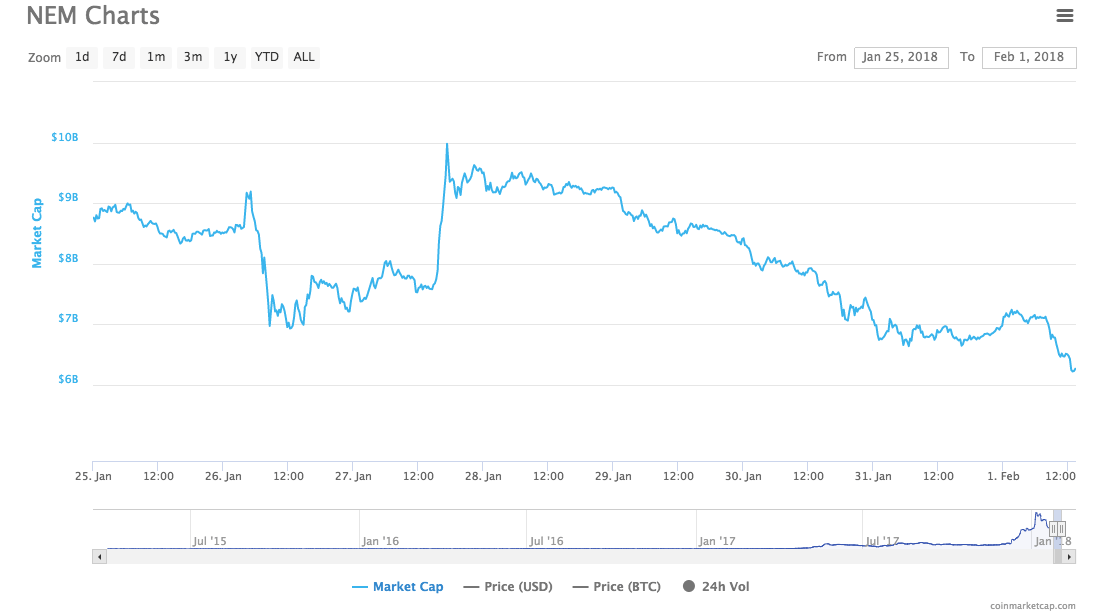Set zoom range to 7d
This screenshot has width=1111, height=614.
point(119,57)
